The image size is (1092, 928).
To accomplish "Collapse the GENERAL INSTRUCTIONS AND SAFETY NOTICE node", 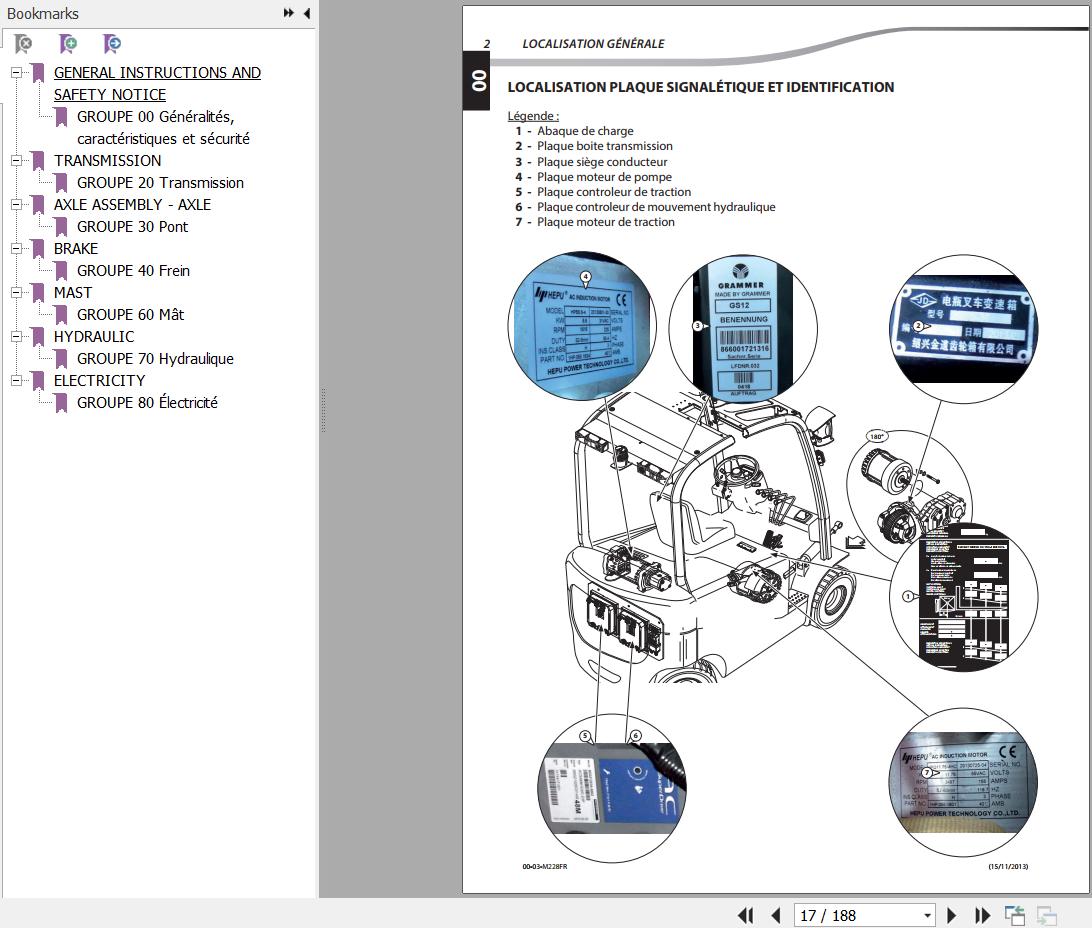I will coord(16,73).
